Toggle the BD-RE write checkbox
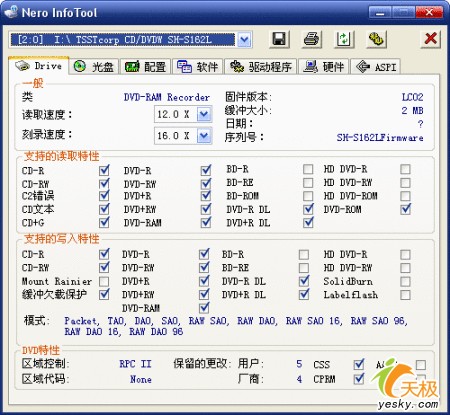 pos(304,268)
